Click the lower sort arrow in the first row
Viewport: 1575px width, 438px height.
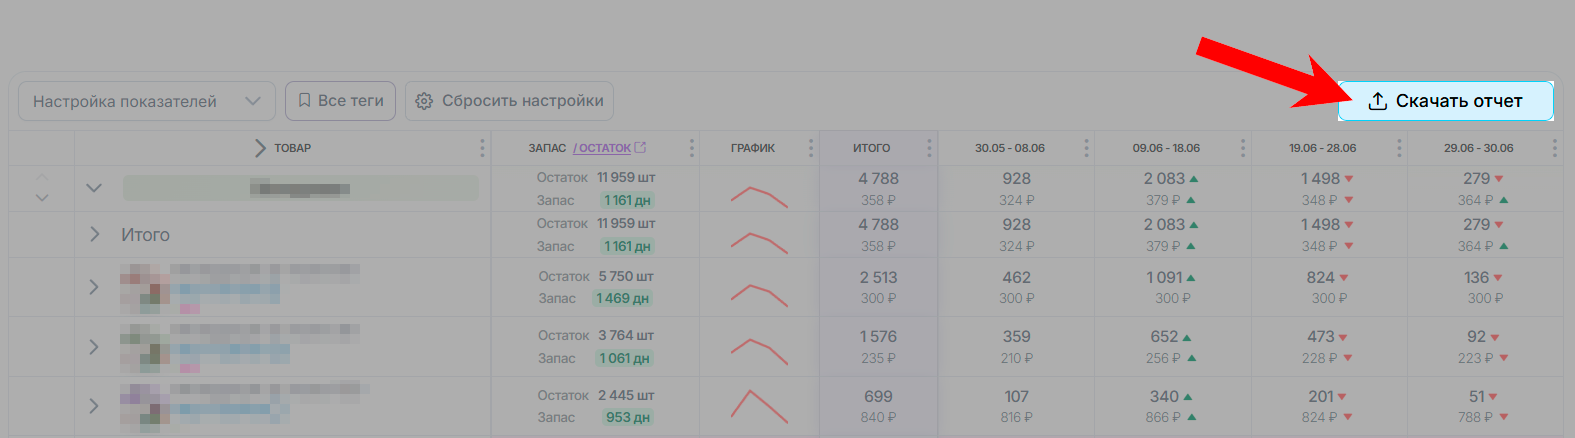pyautogui.click(x=41, y=198)
